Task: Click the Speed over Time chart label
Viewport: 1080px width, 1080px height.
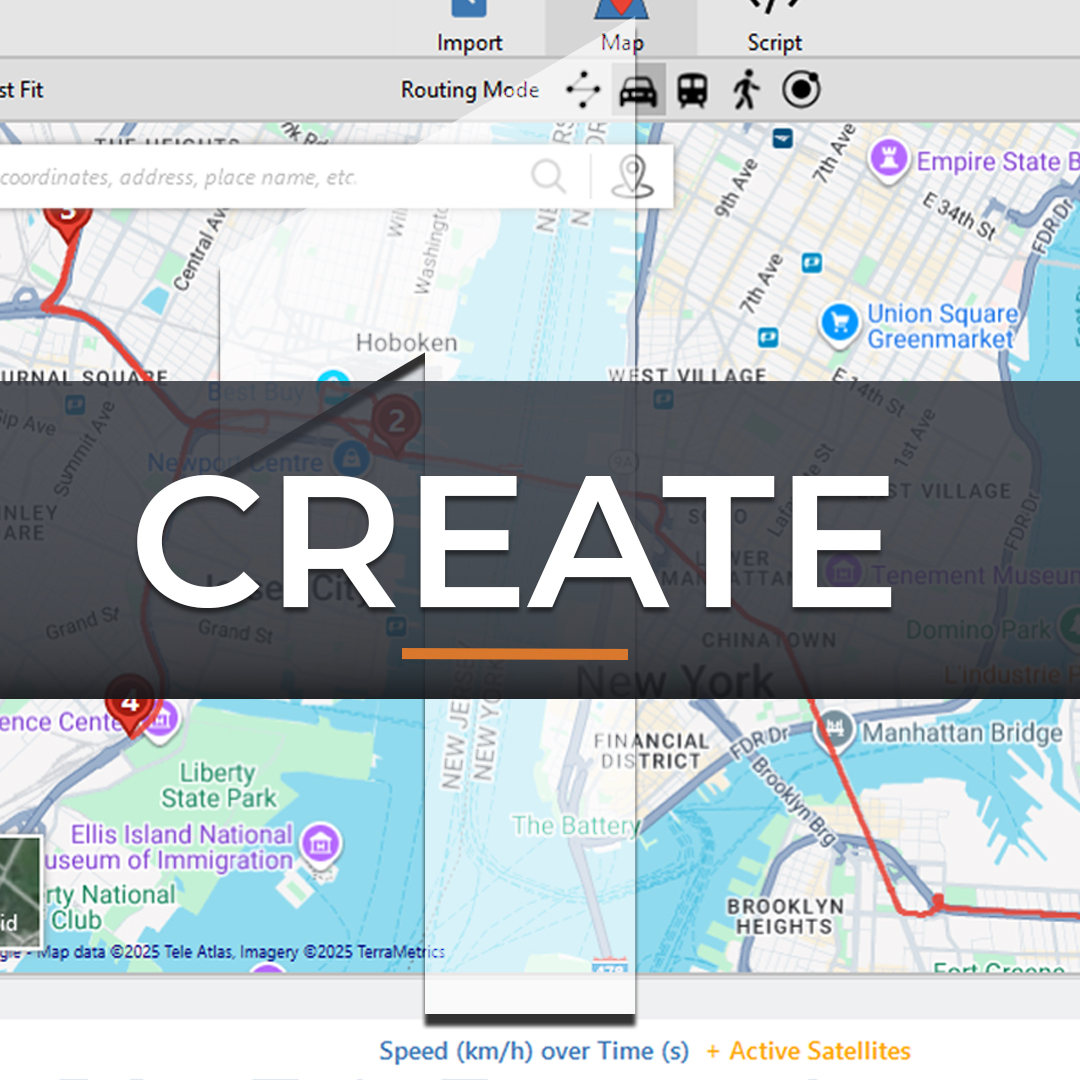Action: click(534, 1051)
